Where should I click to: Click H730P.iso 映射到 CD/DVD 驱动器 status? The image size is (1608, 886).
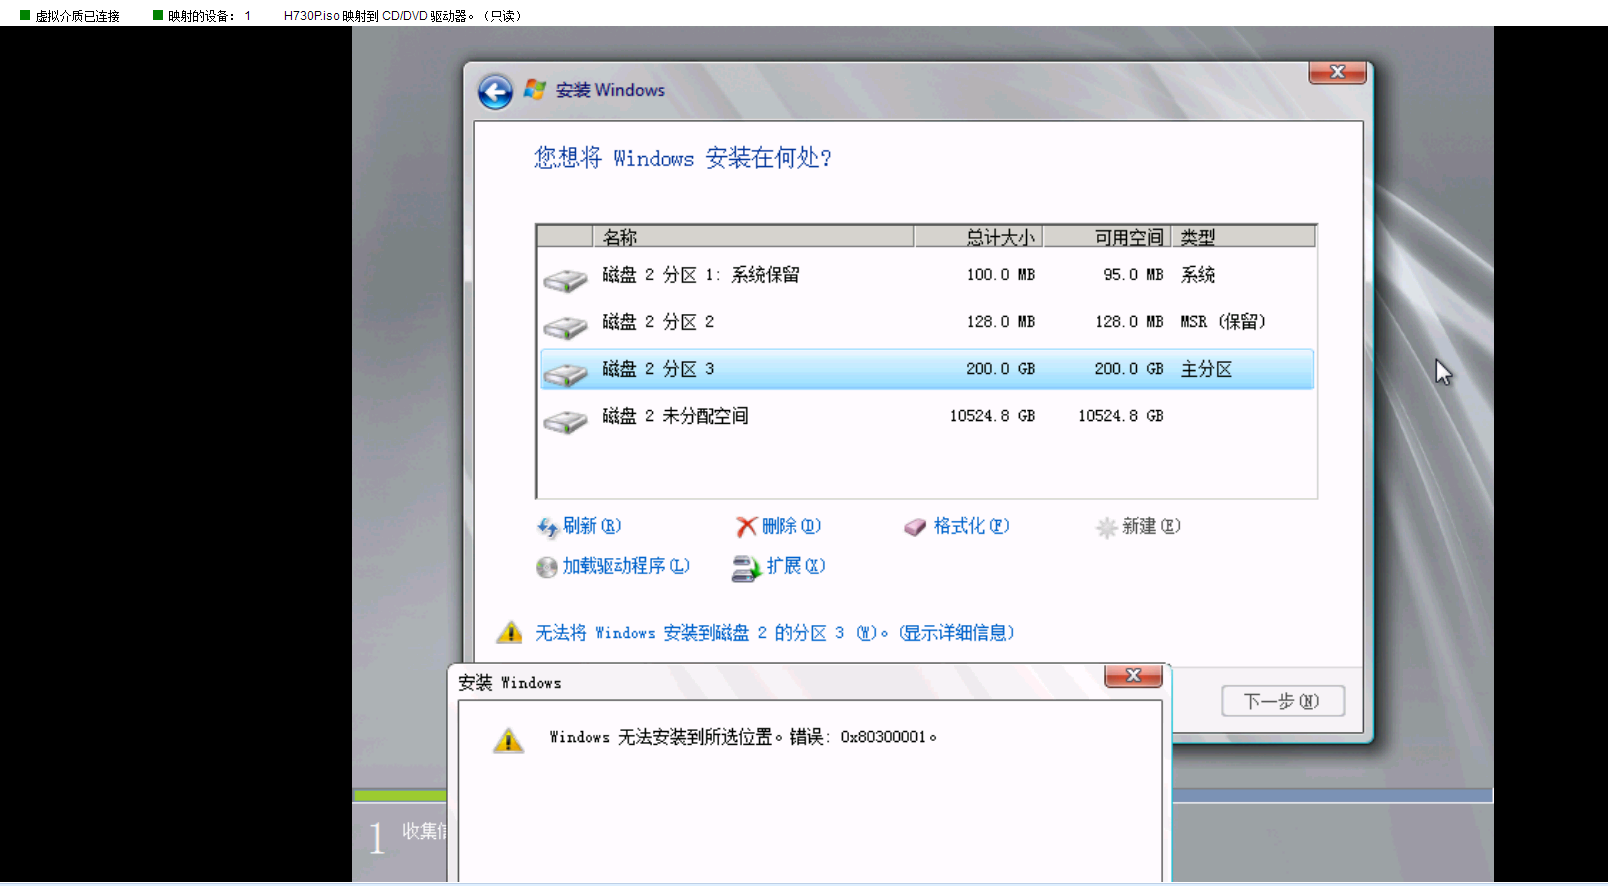point(402,16)
